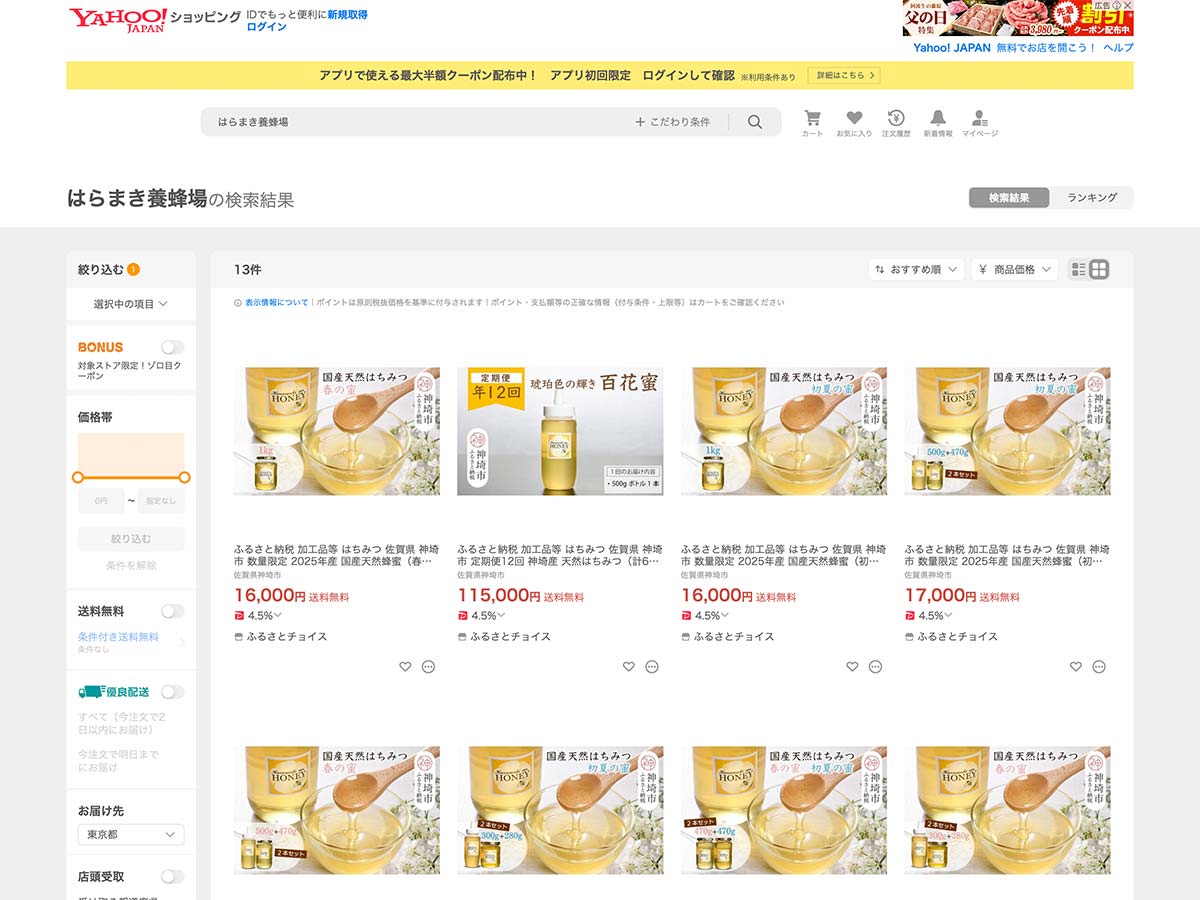Viewport: 1200px width, 900px height.
Task: Click the search text input field
Action: click(420, 122)
